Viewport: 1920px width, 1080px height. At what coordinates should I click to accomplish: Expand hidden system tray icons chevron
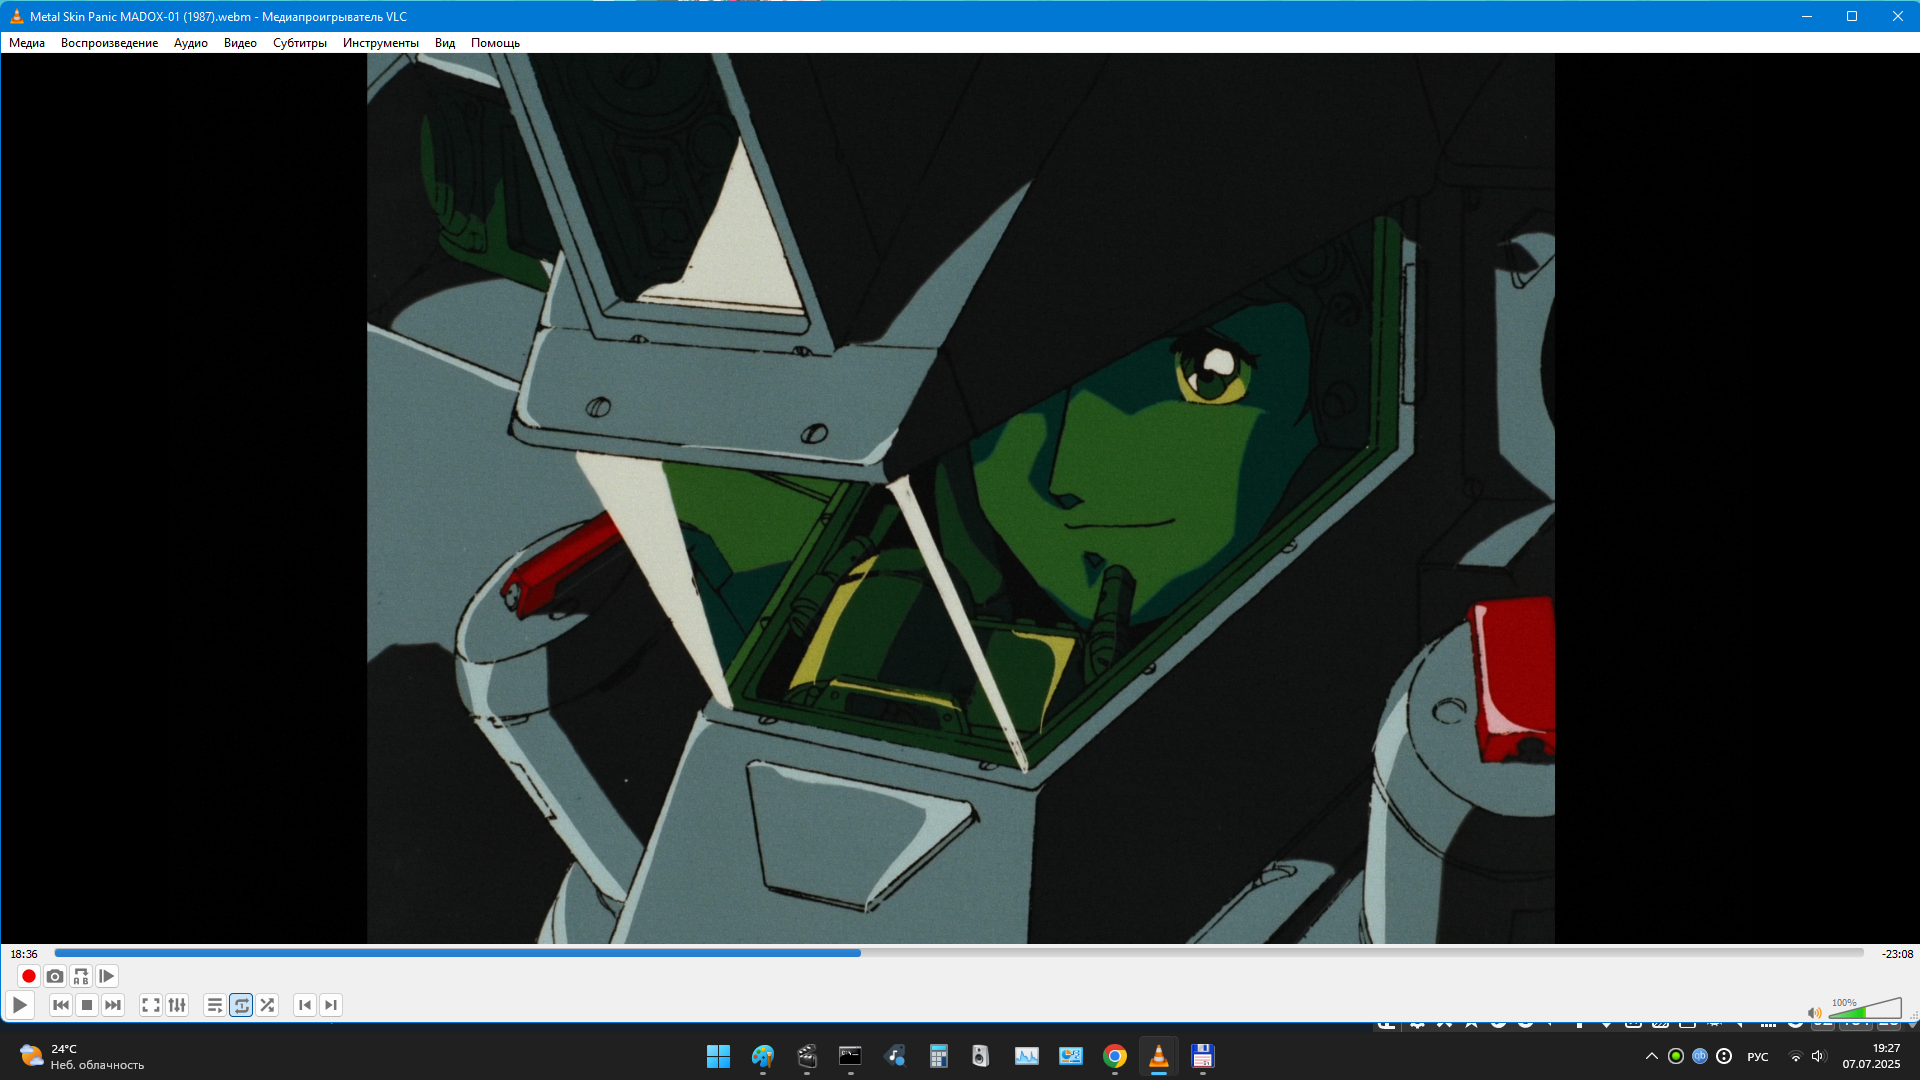1651,1056
